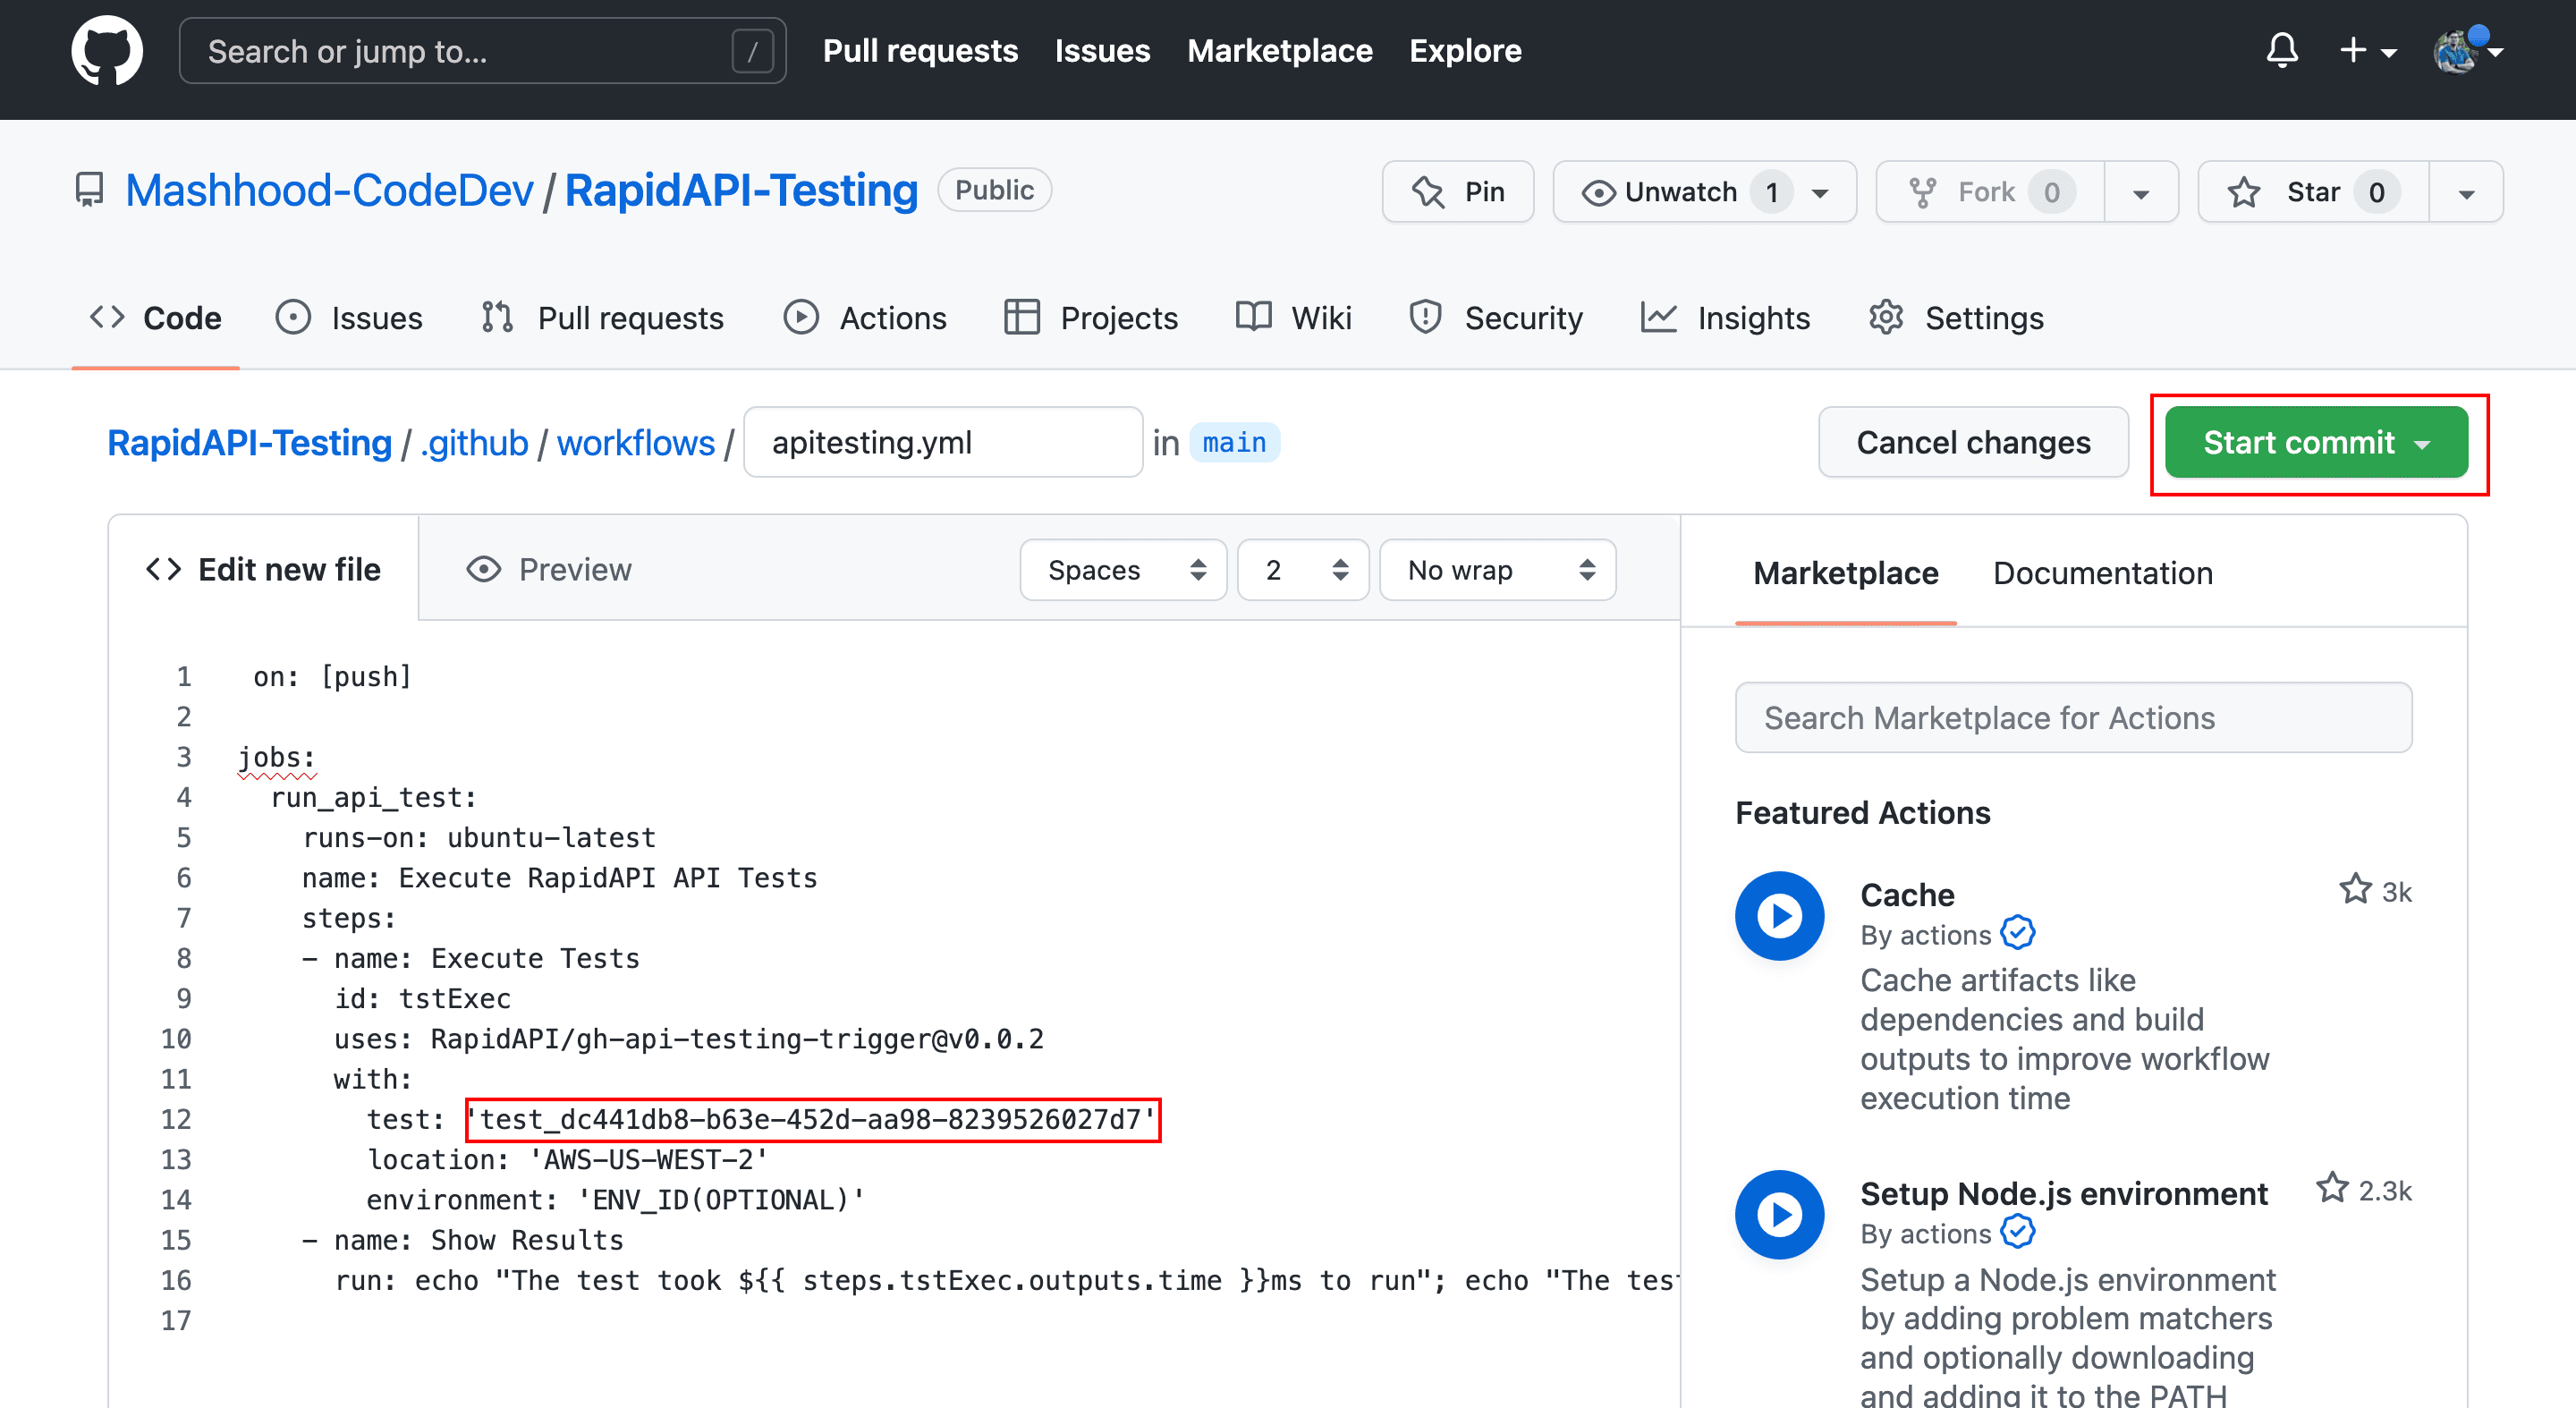Open Issues in top navigation
This screenshot has width=2576, height=1408.
(1102, 51)
